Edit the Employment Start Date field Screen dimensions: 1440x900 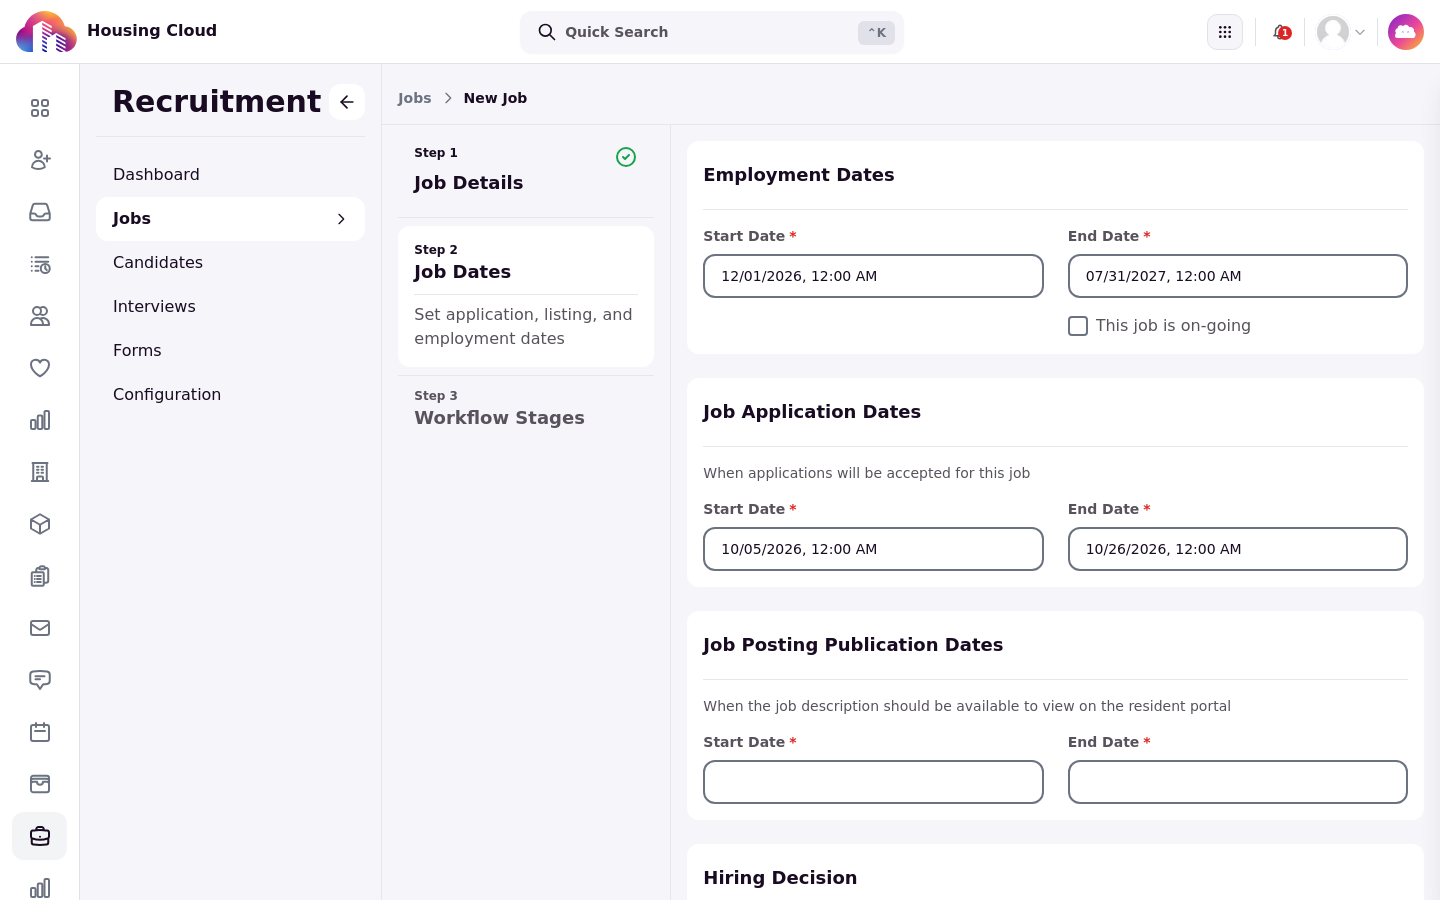point(873,276)
